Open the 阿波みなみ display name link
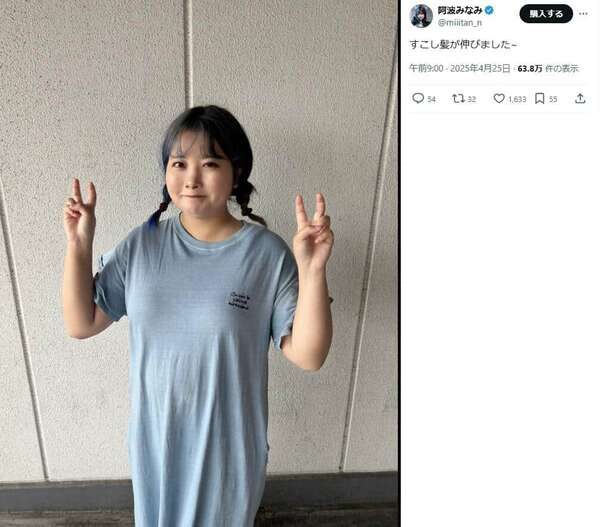The width and height of the screenshot is (600, 527). (460, 10)
